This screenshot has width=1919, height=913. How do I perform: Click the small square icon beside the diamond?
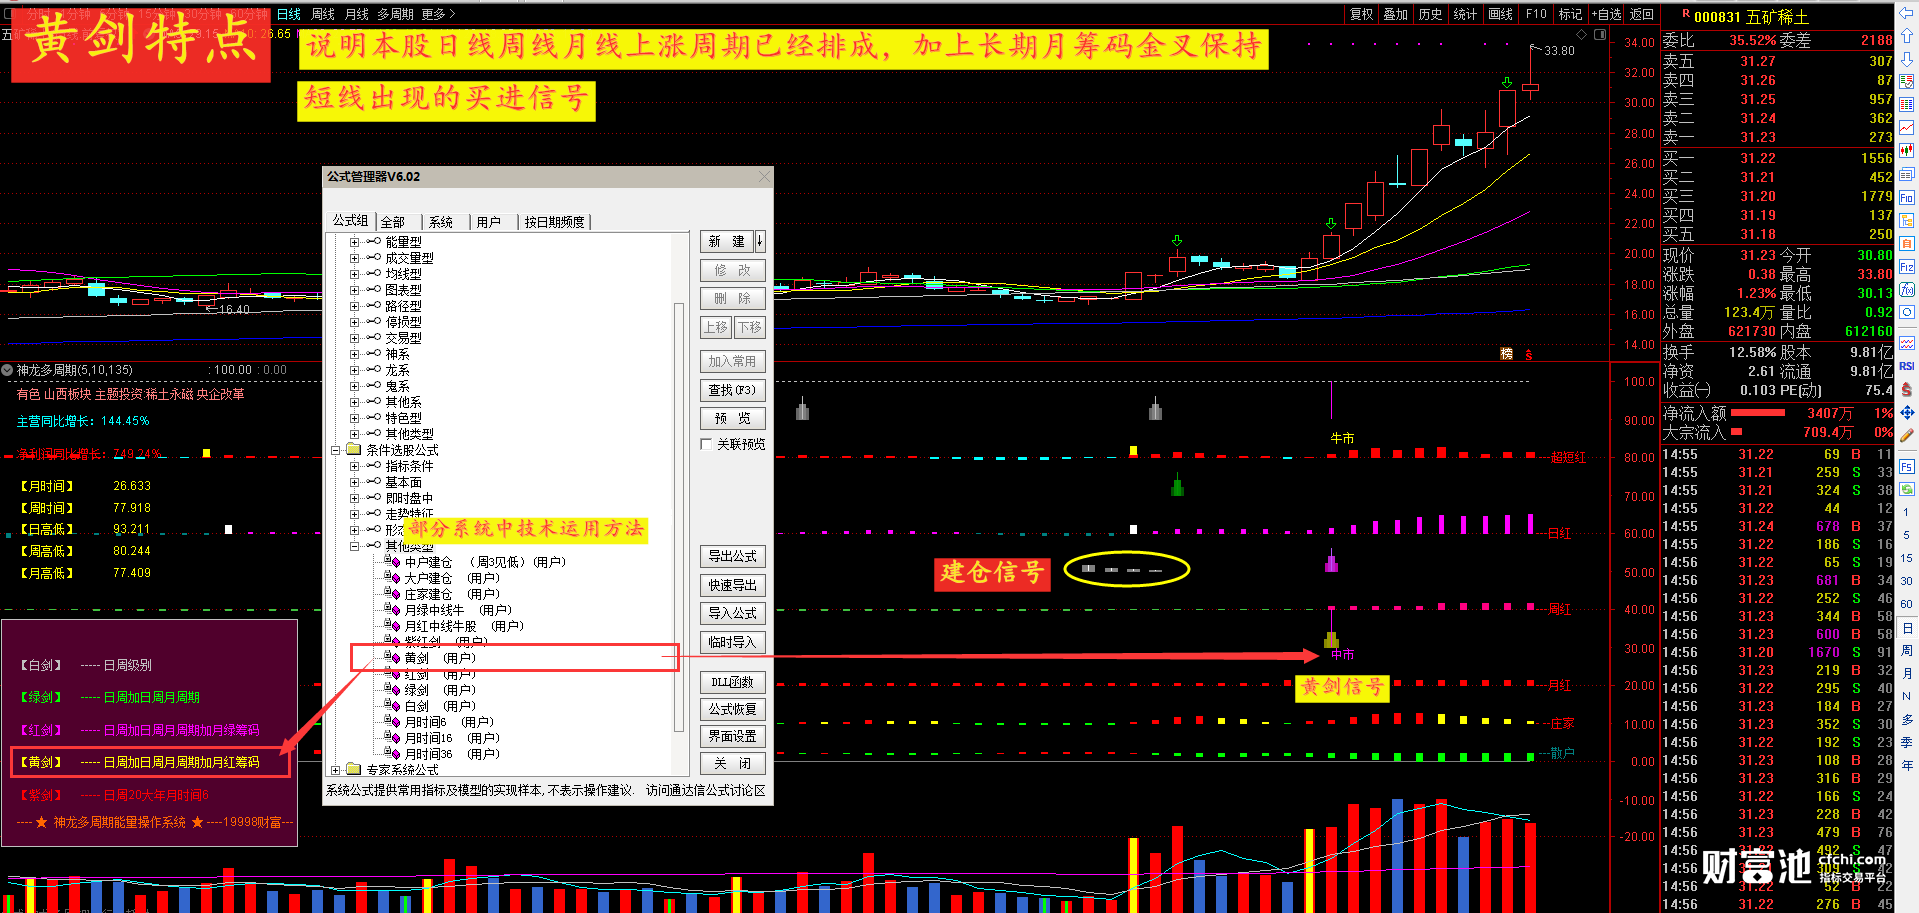pos(1599,35)
